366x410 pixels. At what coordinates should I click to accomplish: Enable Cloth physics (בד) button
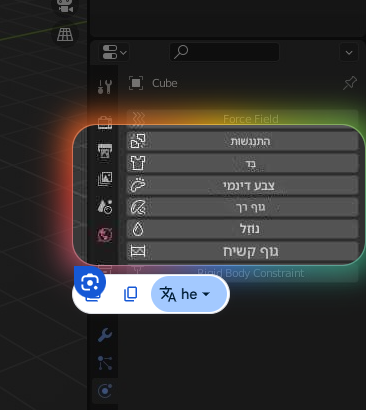tap(242, 163)
